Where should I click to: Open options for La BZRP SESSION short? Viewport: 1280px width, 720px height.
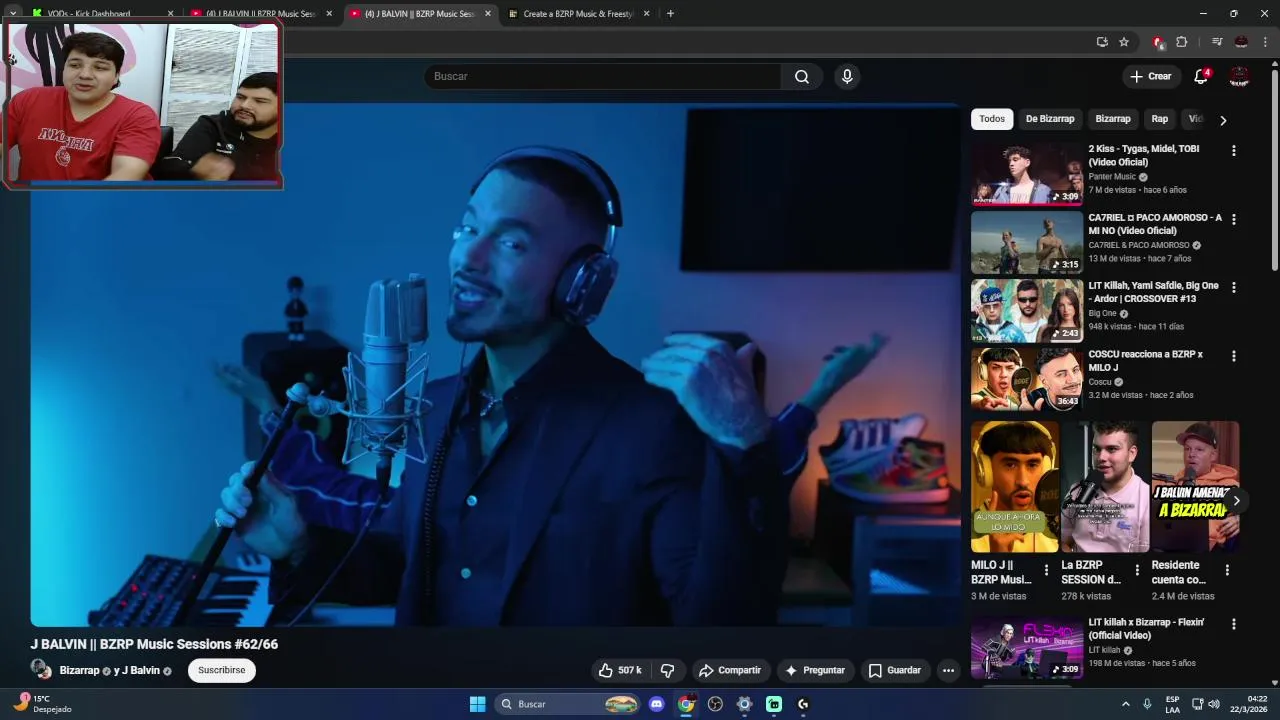1137,570
